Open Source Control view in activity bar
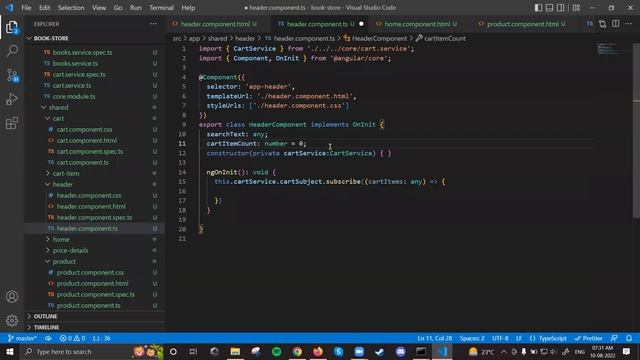640x360 pixels. pyautogui.click(x=12, y=76)
